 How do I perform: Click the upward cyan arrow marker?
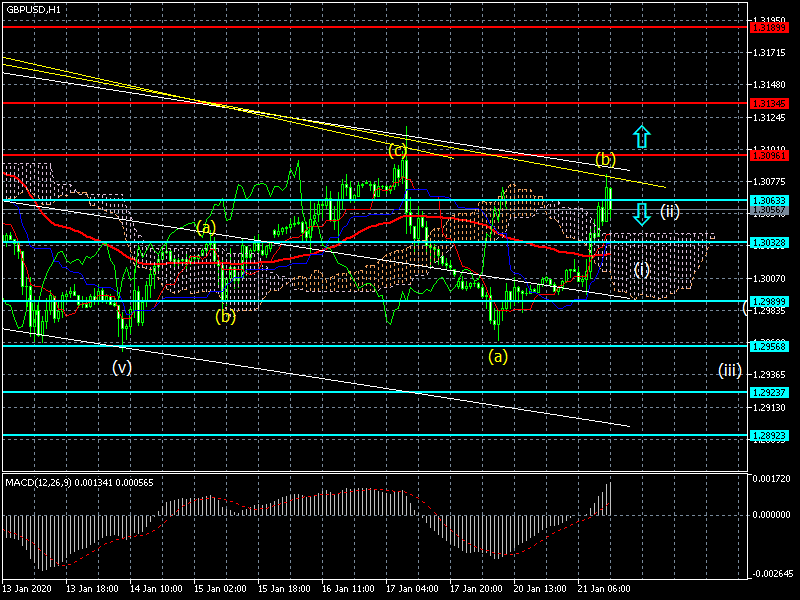tap(642, 137)
